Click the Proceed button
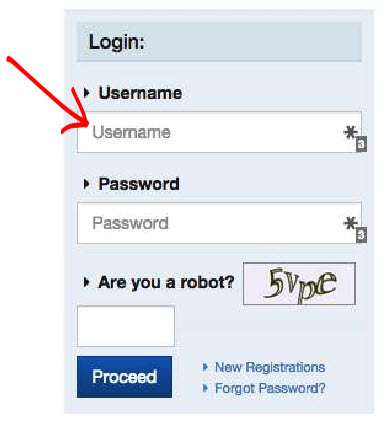388x425 pixels. click(x=124, y=377)
